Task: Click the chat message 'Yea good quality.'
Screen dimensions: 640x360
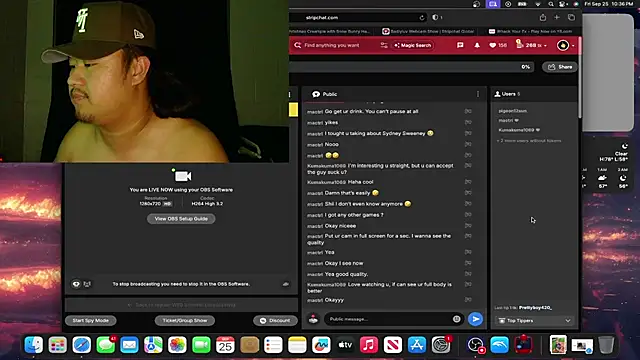Action: (x=346, y=274)
